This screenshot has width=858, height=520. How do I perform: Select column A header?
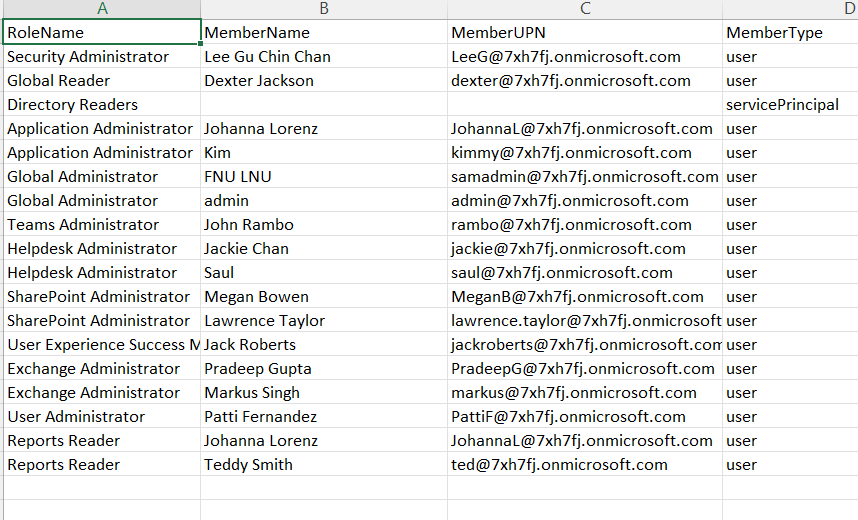[102, 9]
